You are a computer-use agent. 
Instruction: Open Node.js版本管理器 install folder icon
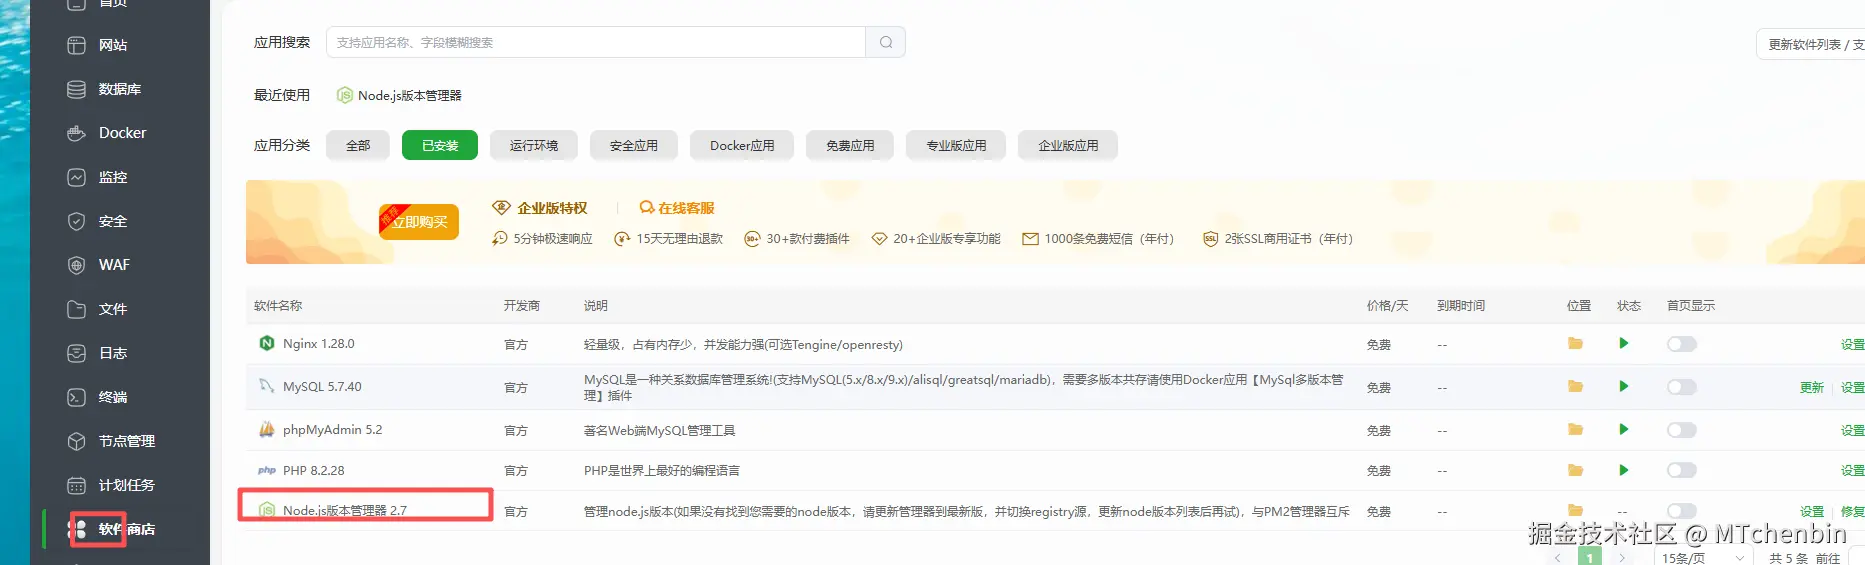tap(1575, 509)
